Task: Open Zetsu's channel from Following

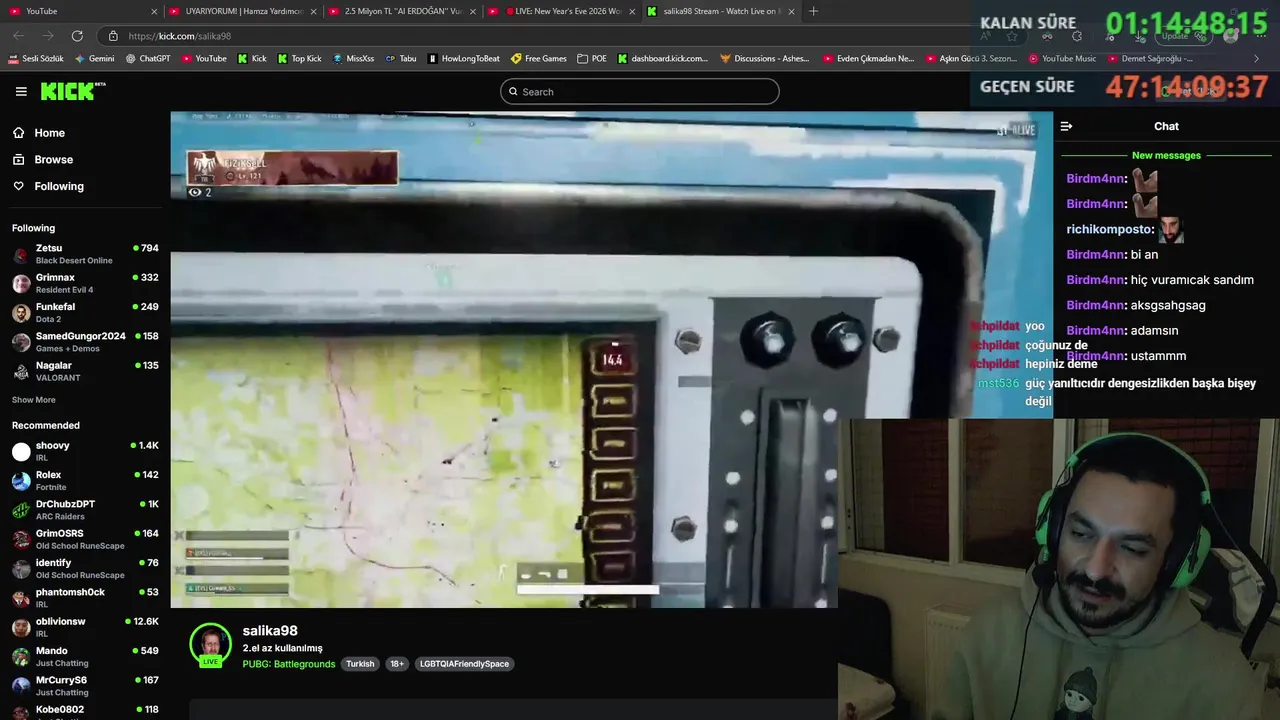Action: pos(86,254)
